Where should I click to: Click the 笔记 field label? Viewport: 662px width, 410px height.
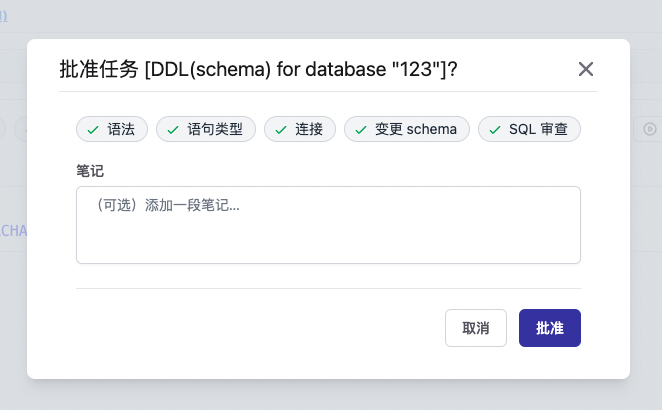coord(90,171)
